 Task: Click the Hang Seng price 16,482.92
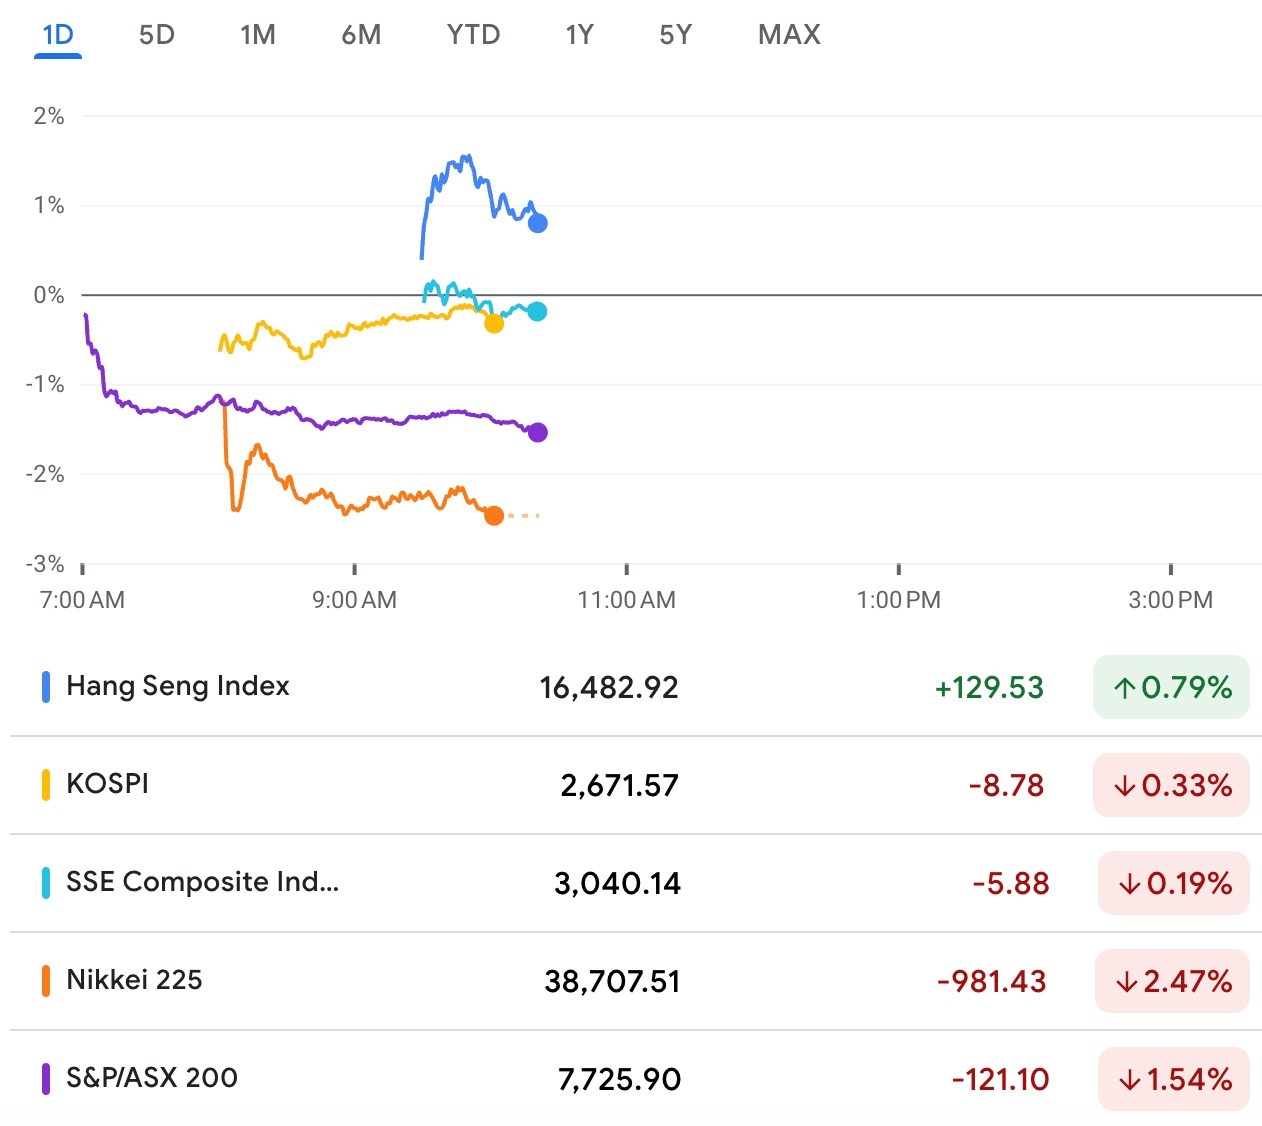pos(609,688)
